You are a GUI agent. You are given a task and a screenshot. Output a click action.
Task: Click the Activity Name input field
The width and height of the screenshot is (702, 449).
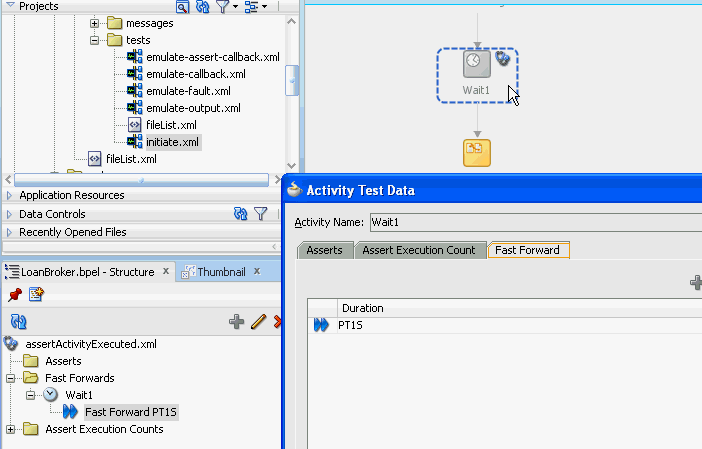coord(536,222)
